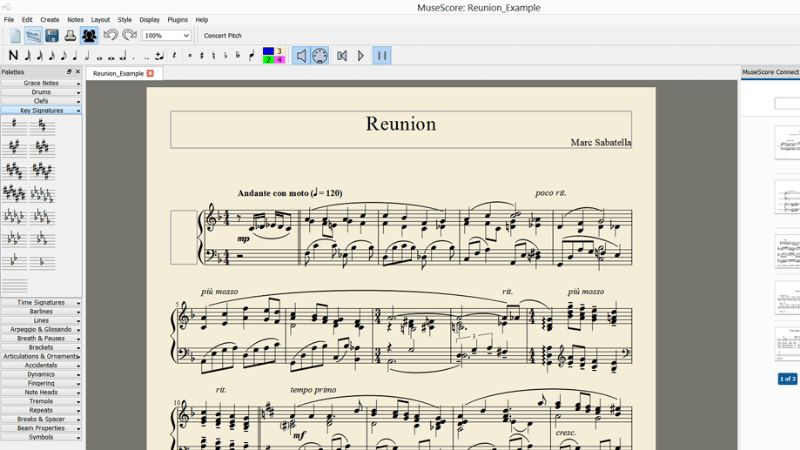Screen dimensions: 800x450
Task: Open the Create menu
Action: (x=49, y=20)
